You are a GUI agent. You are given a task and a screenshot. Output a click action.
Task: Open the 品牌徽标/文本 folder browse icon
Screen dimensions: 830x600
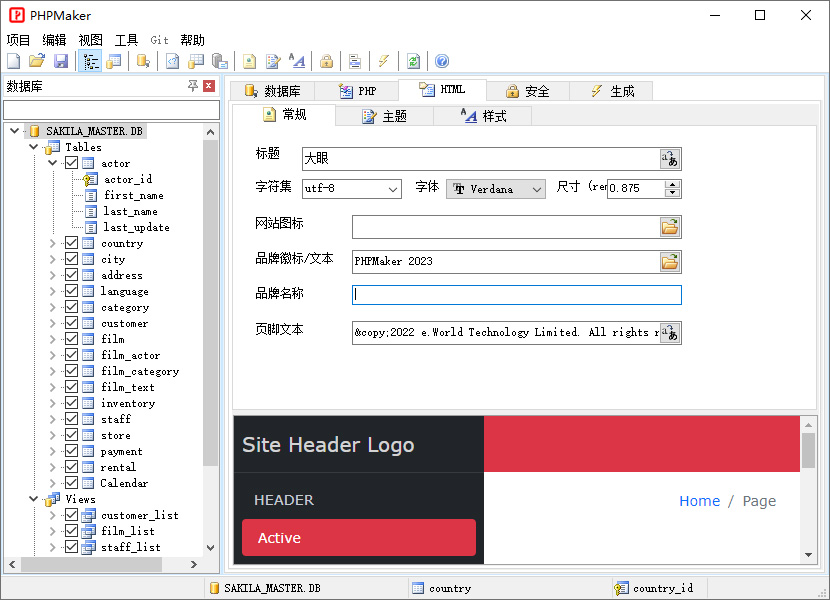click(669, 261)
